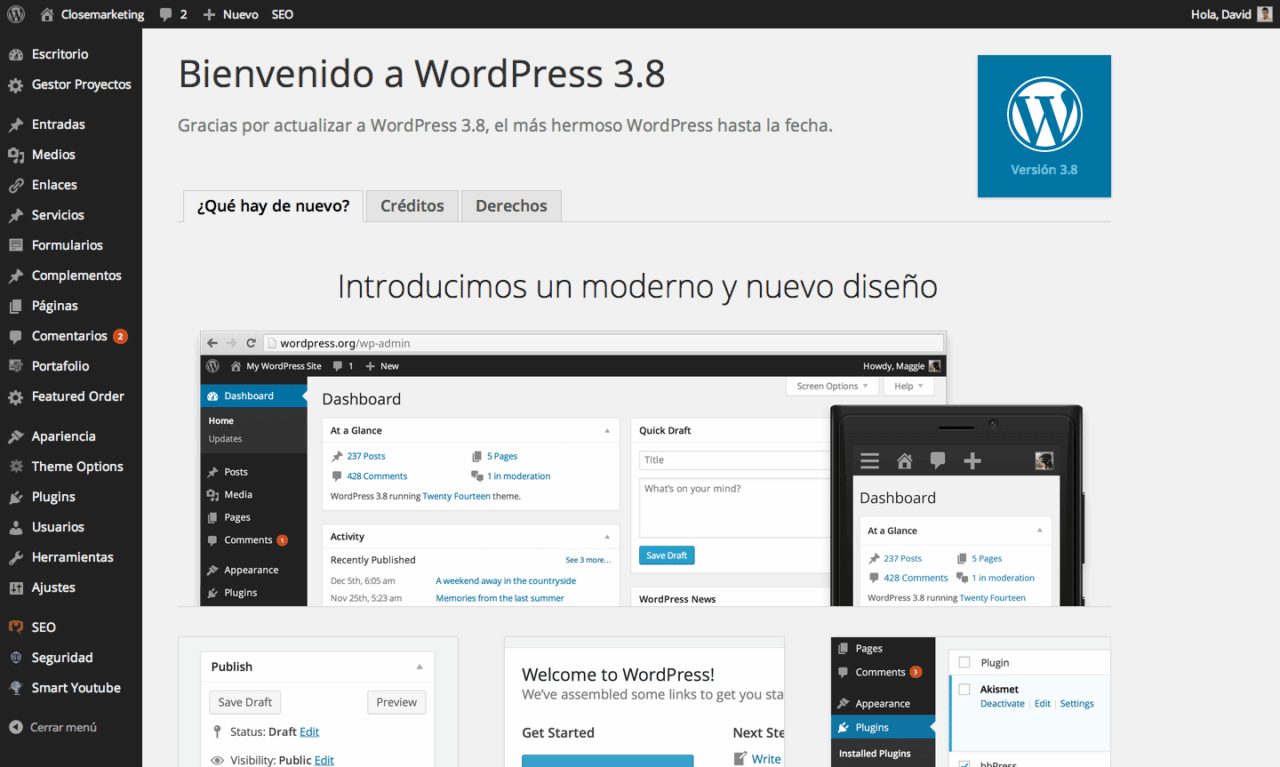Collapse the Publish box with its arrow

tap(420, 667)
